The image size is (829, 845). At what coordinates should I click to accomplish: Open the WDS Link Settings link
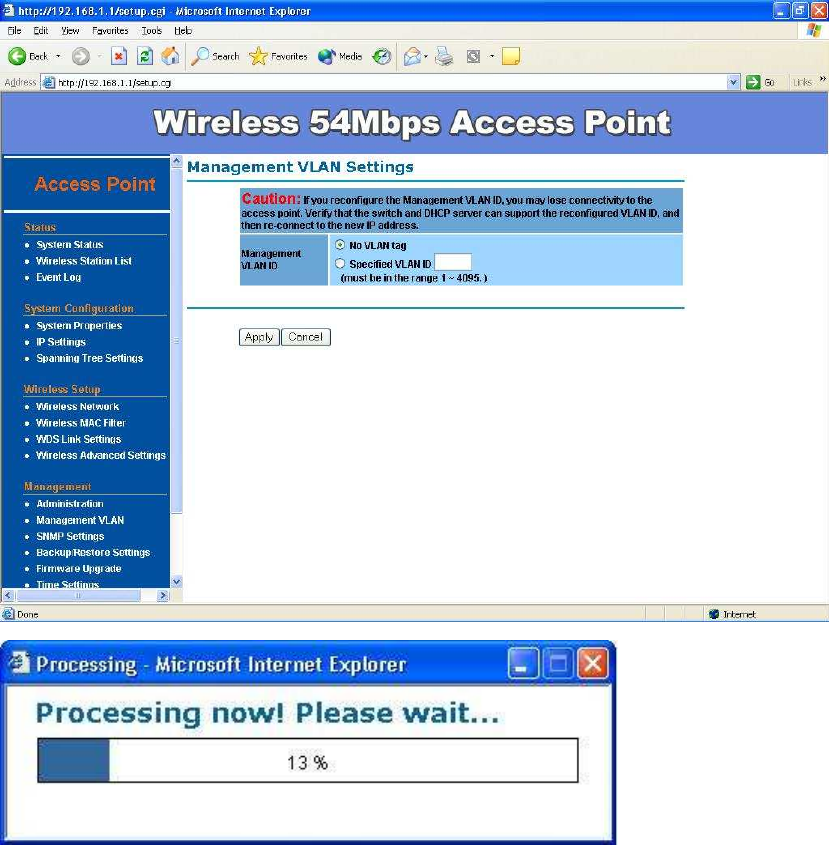[78, 439]
